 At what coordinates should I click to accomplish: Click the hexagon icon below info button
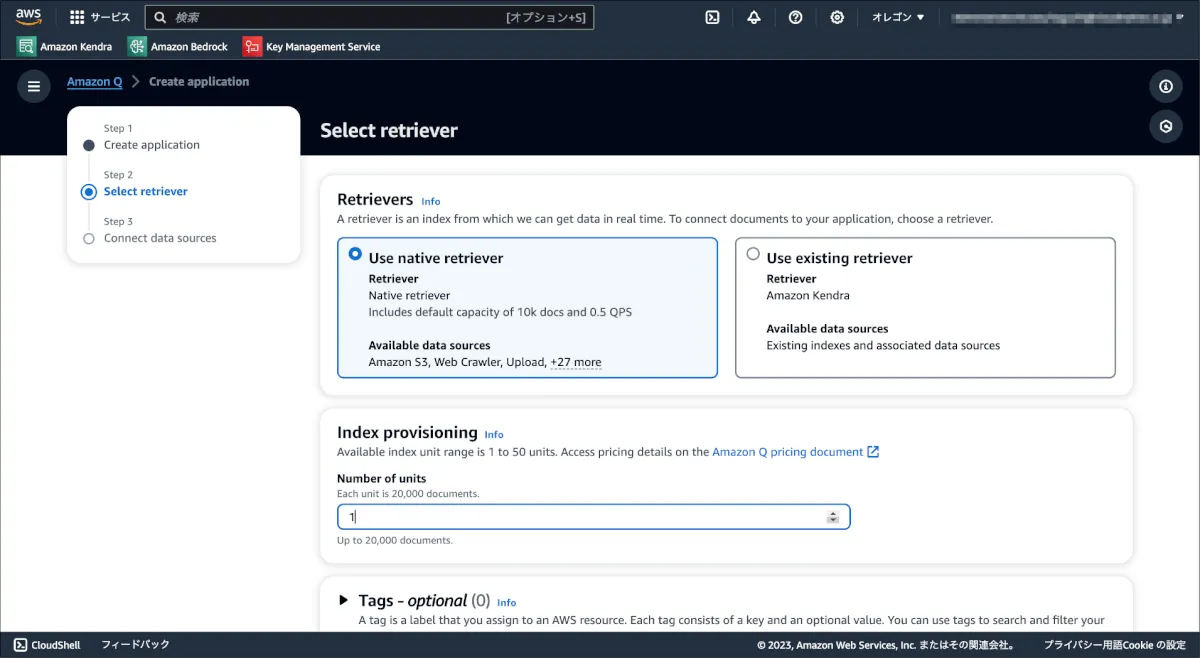(1165, 127)
